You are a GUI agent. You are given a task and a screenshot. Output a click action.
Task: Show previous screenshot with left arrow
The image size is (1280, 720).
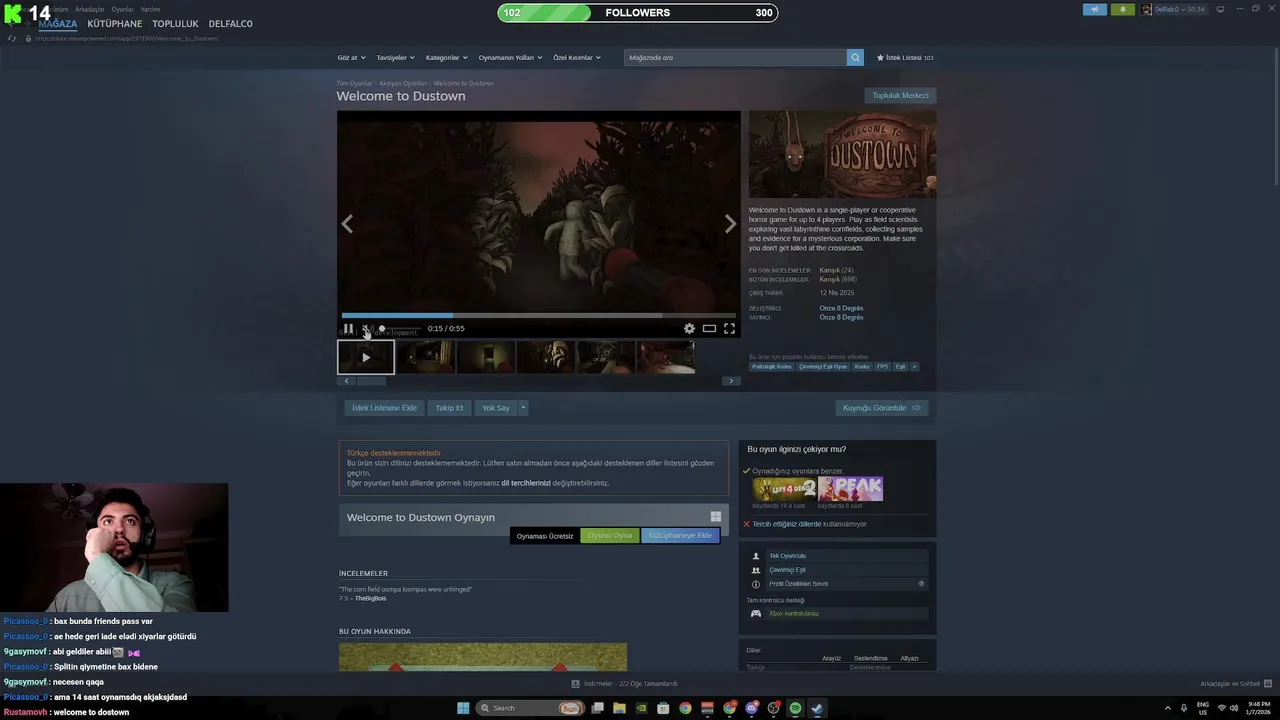point(347,224)
